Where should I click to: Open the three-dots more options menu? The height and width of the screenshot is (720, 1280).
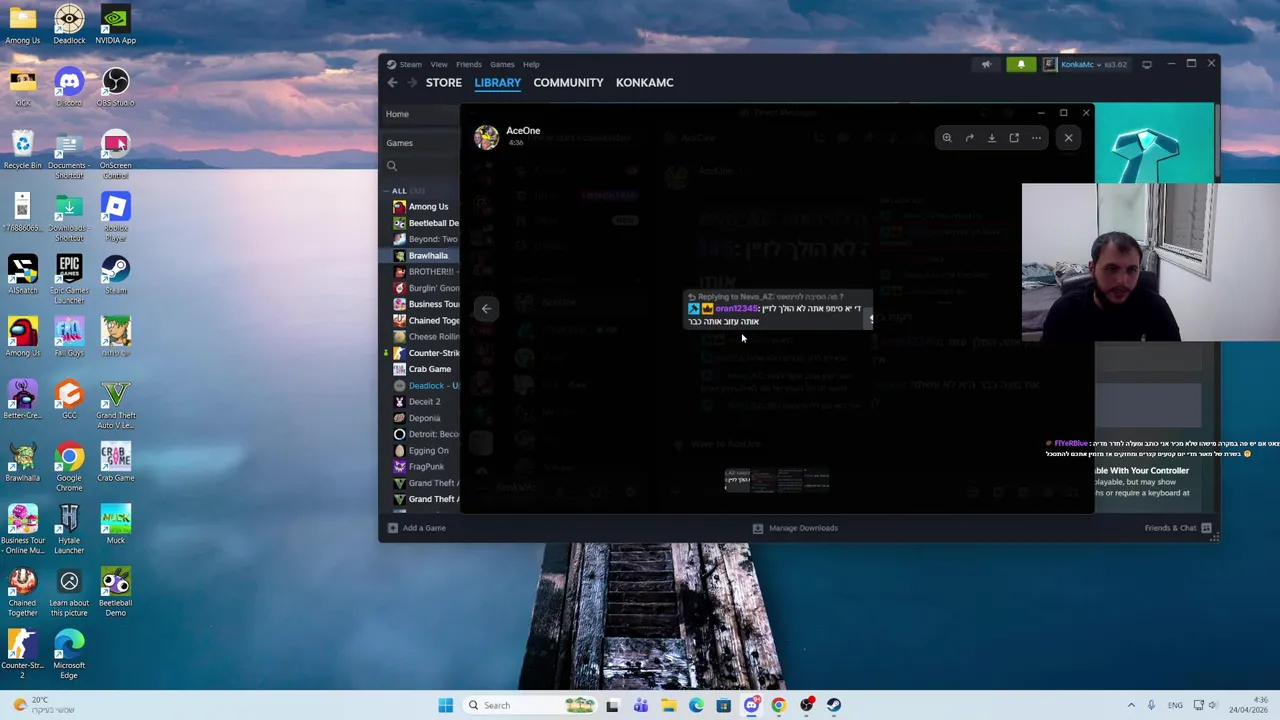coord(1037,138)
